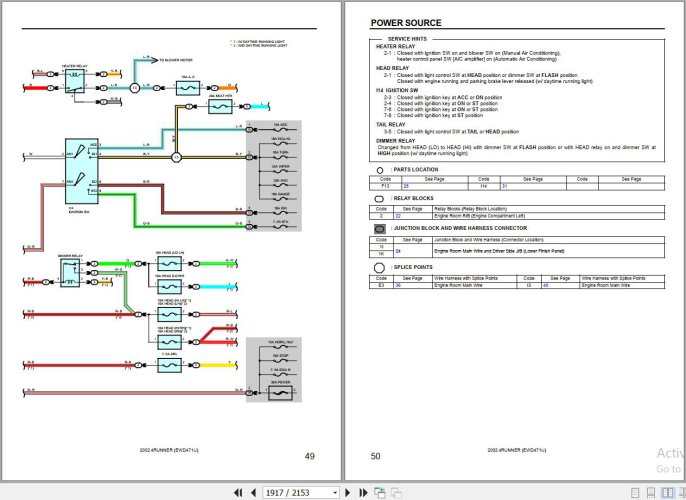This screenshot has height=500, width=686.
Task: Click Engine Room Main Wire cell in I3 row
Action: pyautogui.click(x=622, y=285)
